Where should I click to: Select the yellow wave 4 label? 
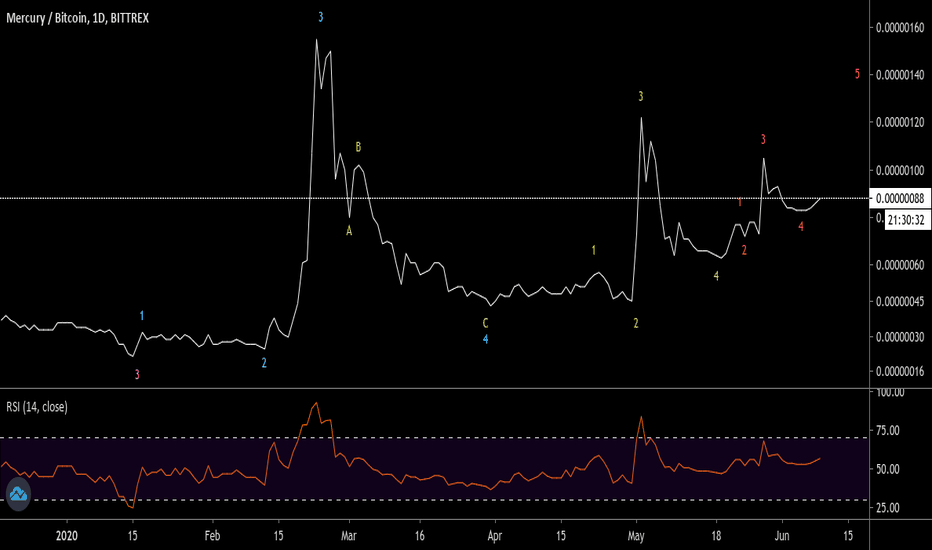[716, 276]
